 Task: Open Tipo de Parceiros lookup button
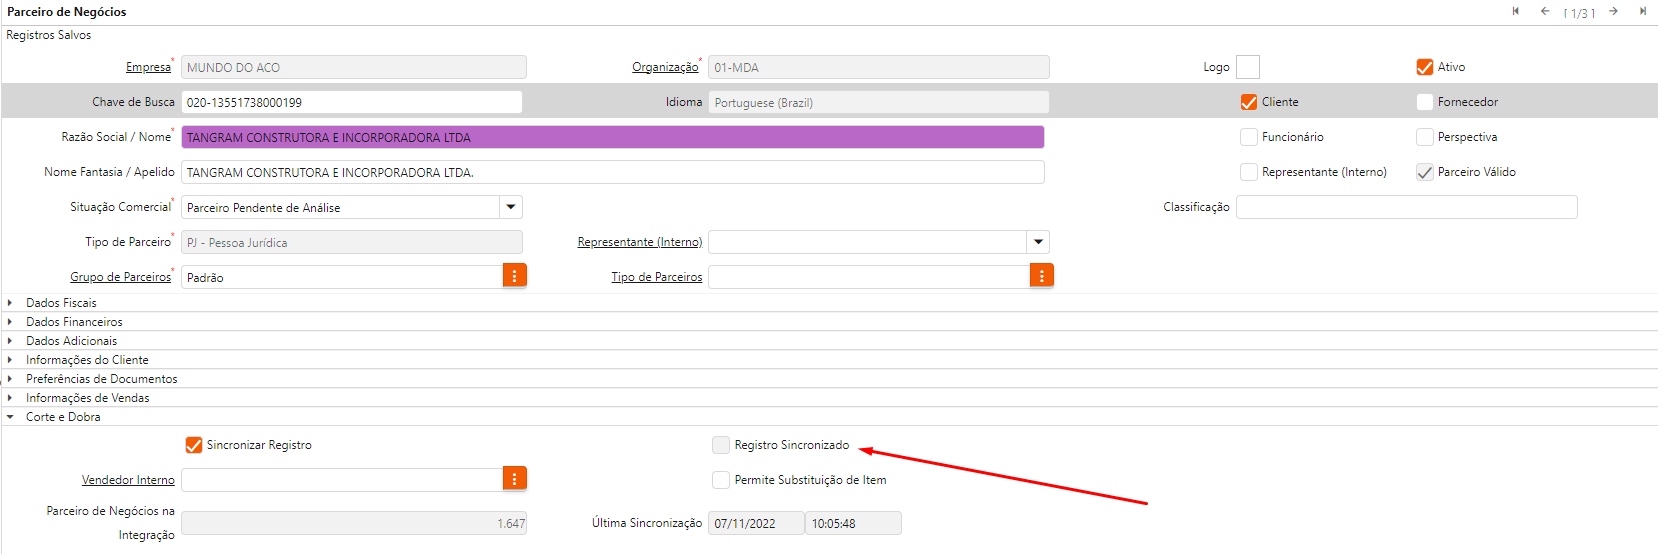coord(1041,276)
